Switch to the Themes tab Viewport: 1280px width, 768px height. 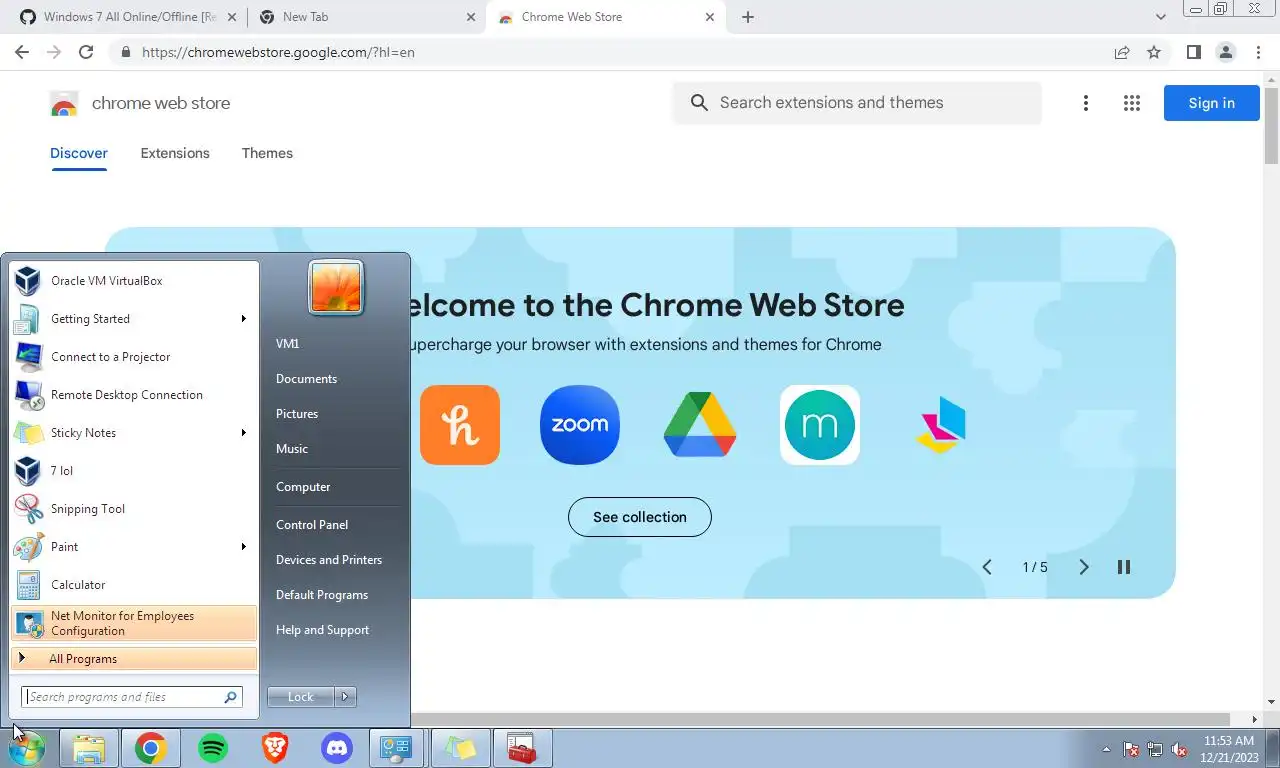coord(267,153)
